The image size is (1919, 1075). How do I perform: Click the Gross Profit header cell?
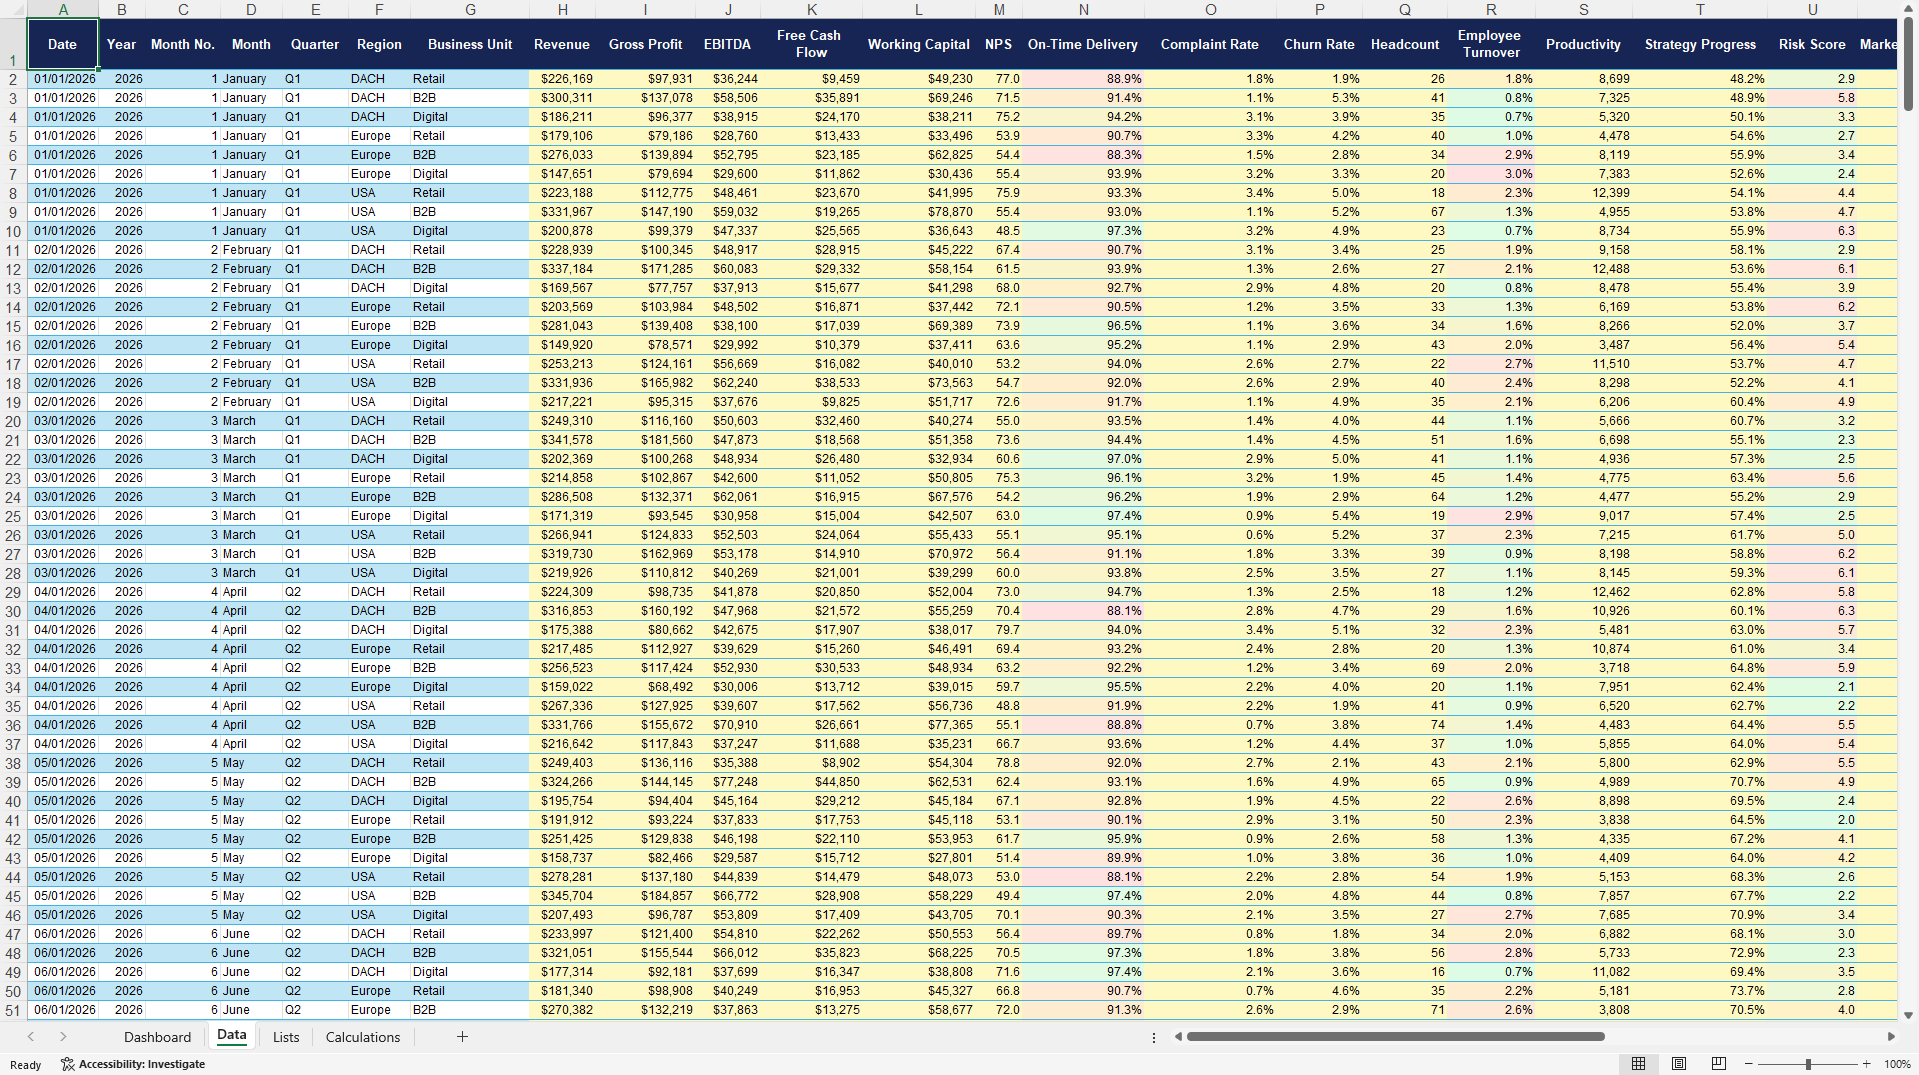(x=646, y=44)
